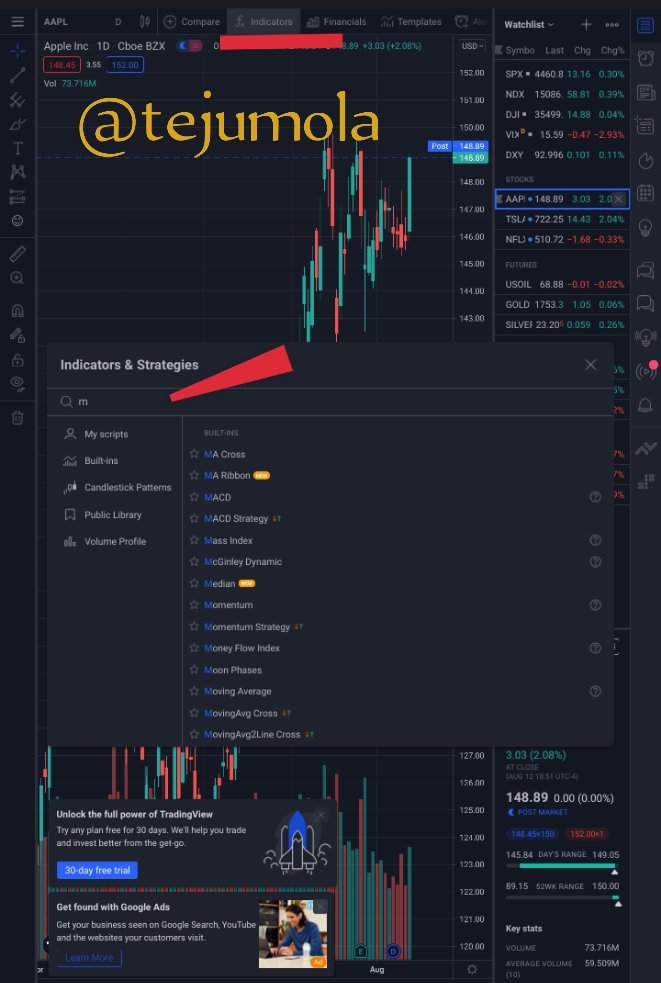Select TSLA row in watchlist
Image resolution: width=661 pixels, height=983 pixels.
pos(563,219)
